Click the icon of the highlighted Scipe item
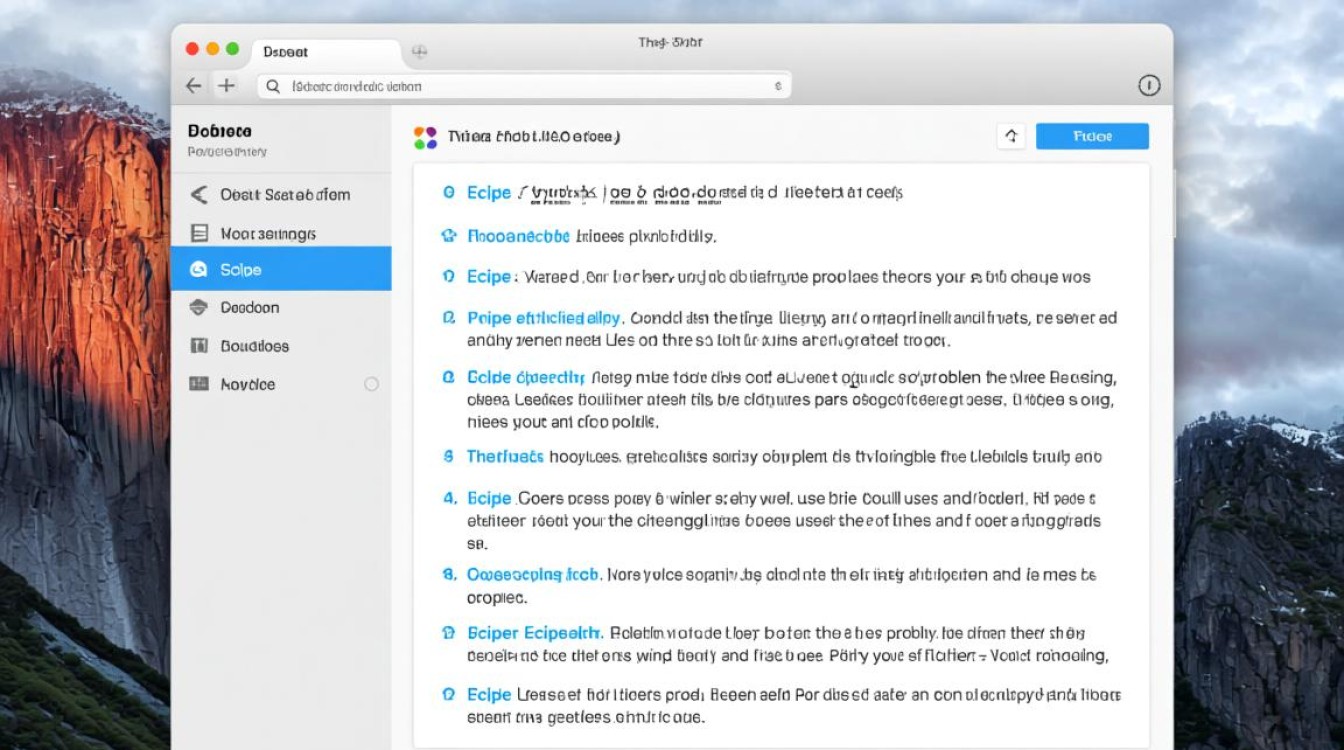Viewport: 1344px width, 750px height. click(198, 269)
